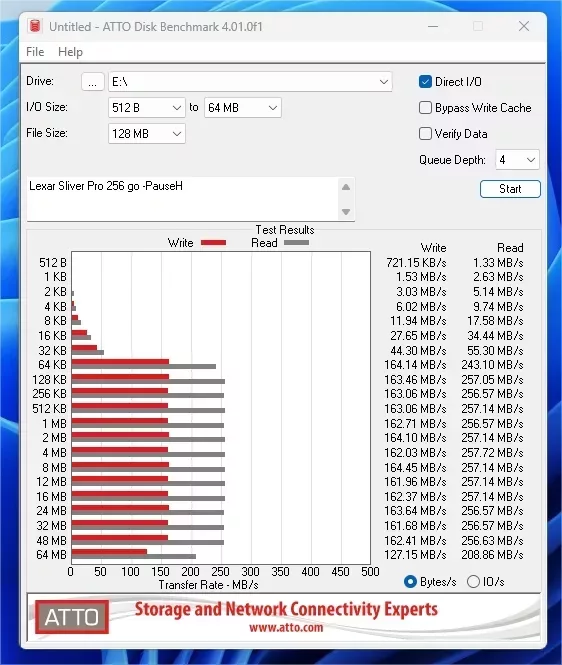Viewport: 562px width, 665px height.
Task: Click the red Write legend swatch
Action: click(x=213, y=243)
